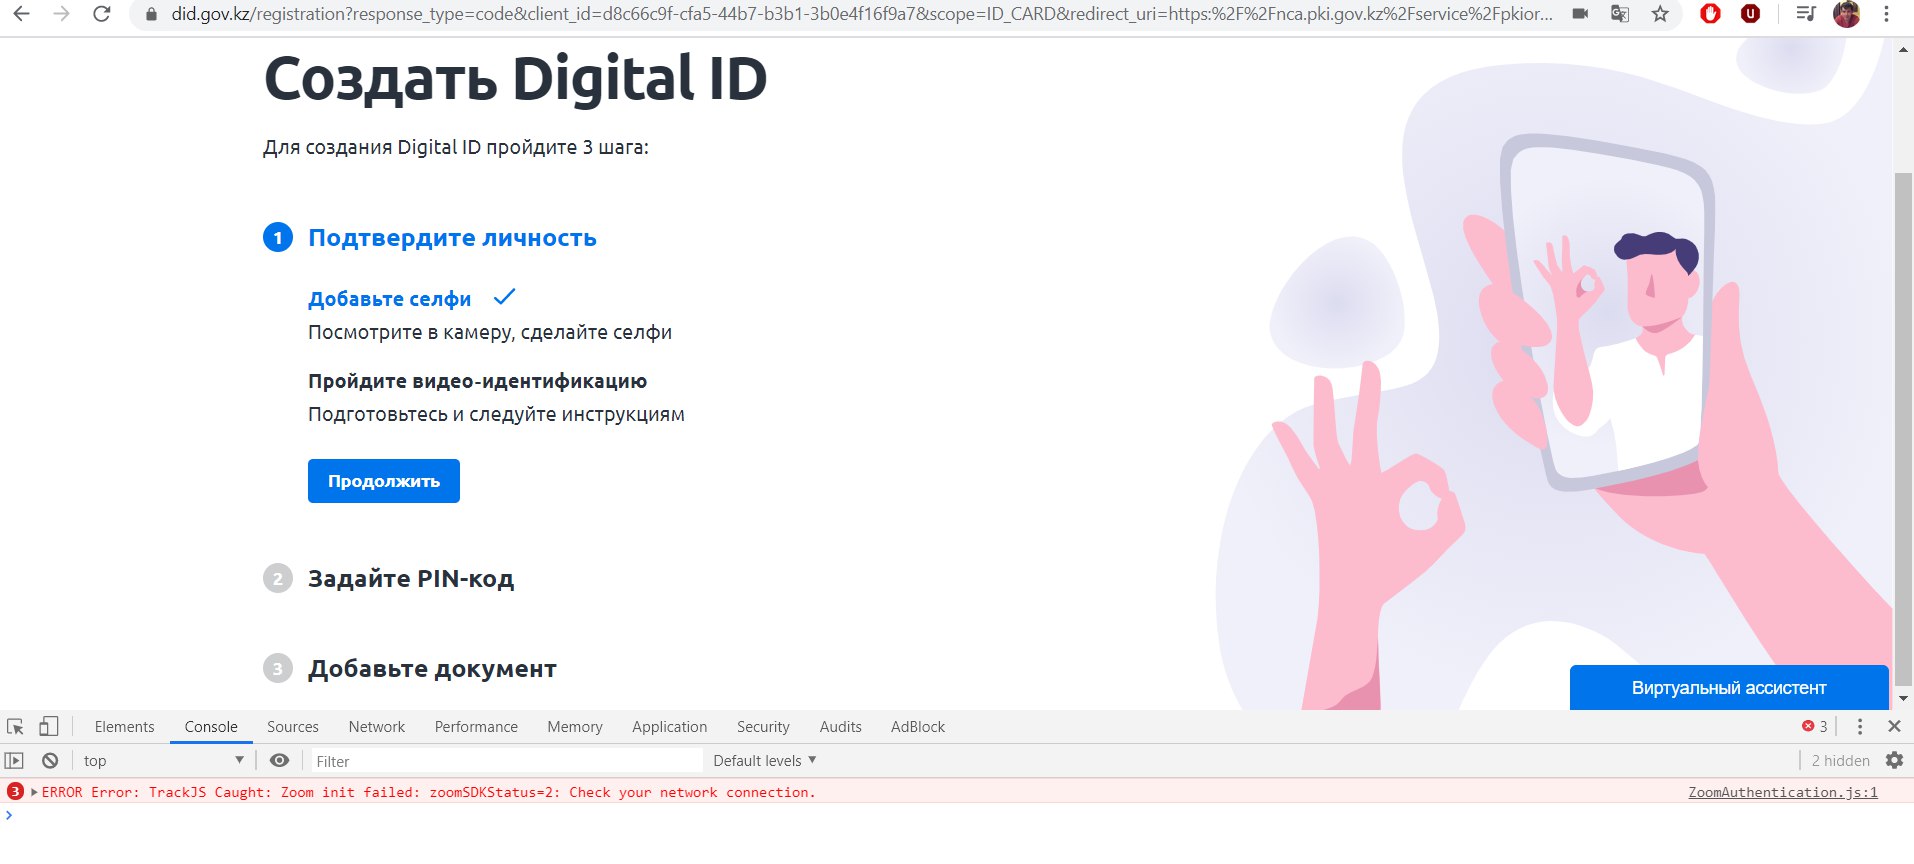The height and width of the screenshot is (864, 1914).
Task: Open the Default levels dropdown
Action: point(765,761)
